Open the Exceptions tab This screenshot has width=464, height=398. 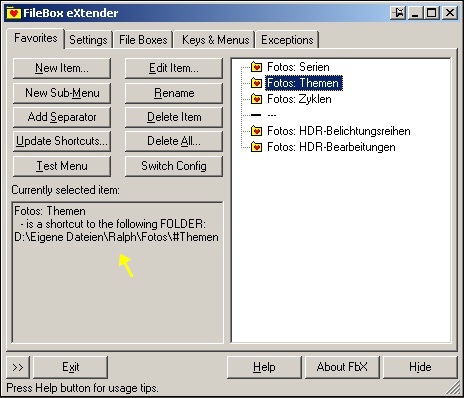point(287,40)
